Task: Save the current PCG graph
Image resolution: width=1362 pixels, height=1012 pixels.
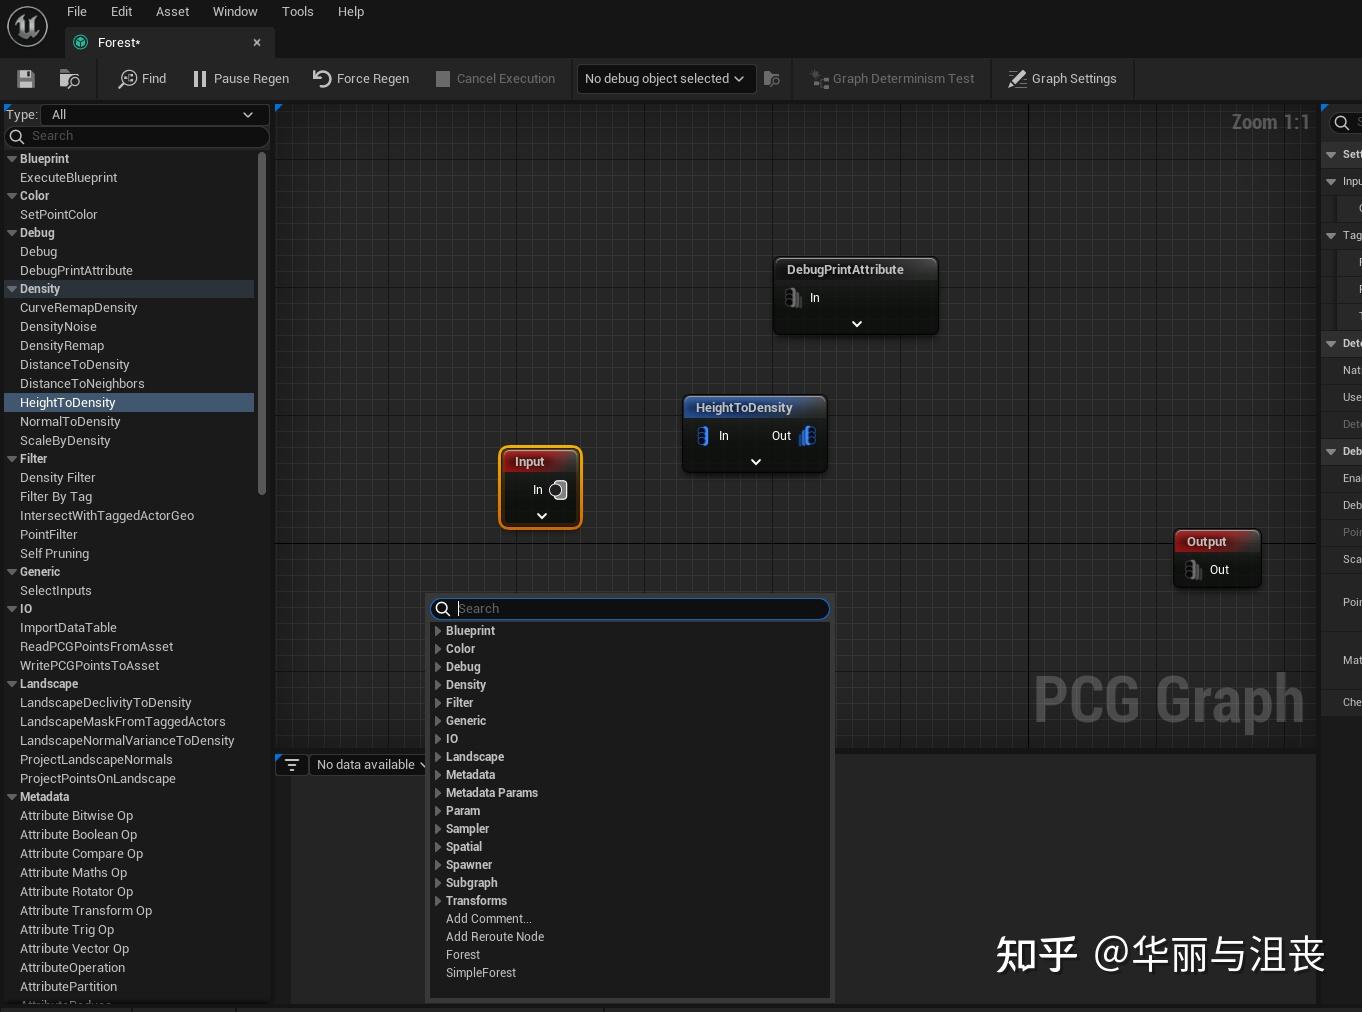Action: [25, 79]
